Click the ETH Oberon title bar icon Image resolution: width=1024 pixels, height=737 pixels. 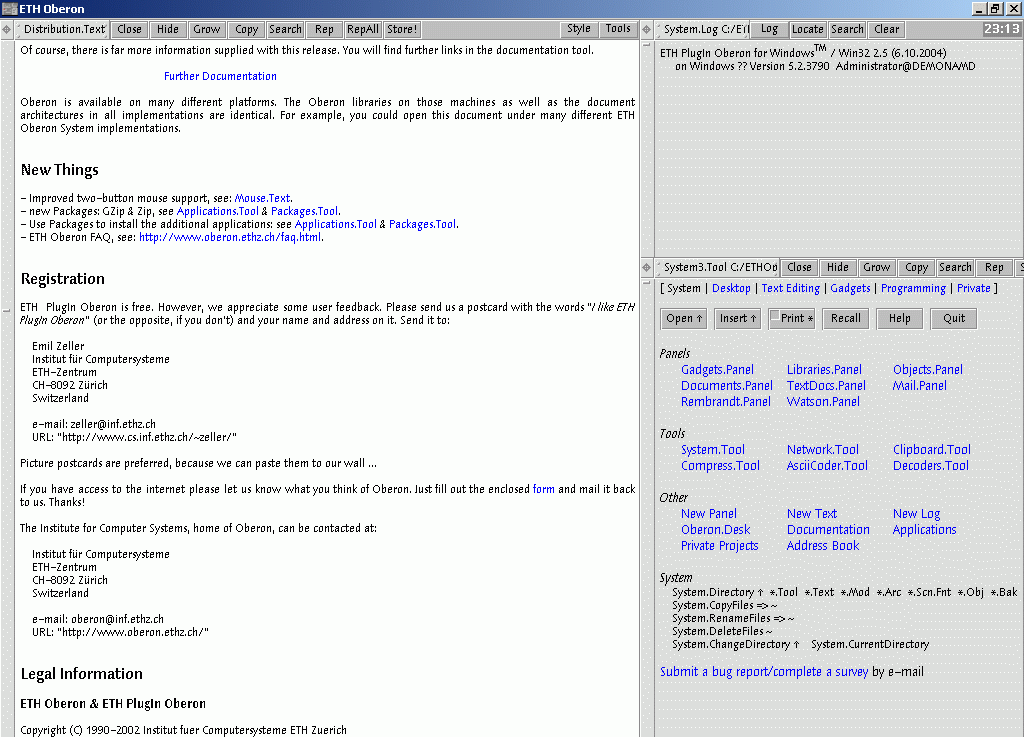[x=9, y=8]
